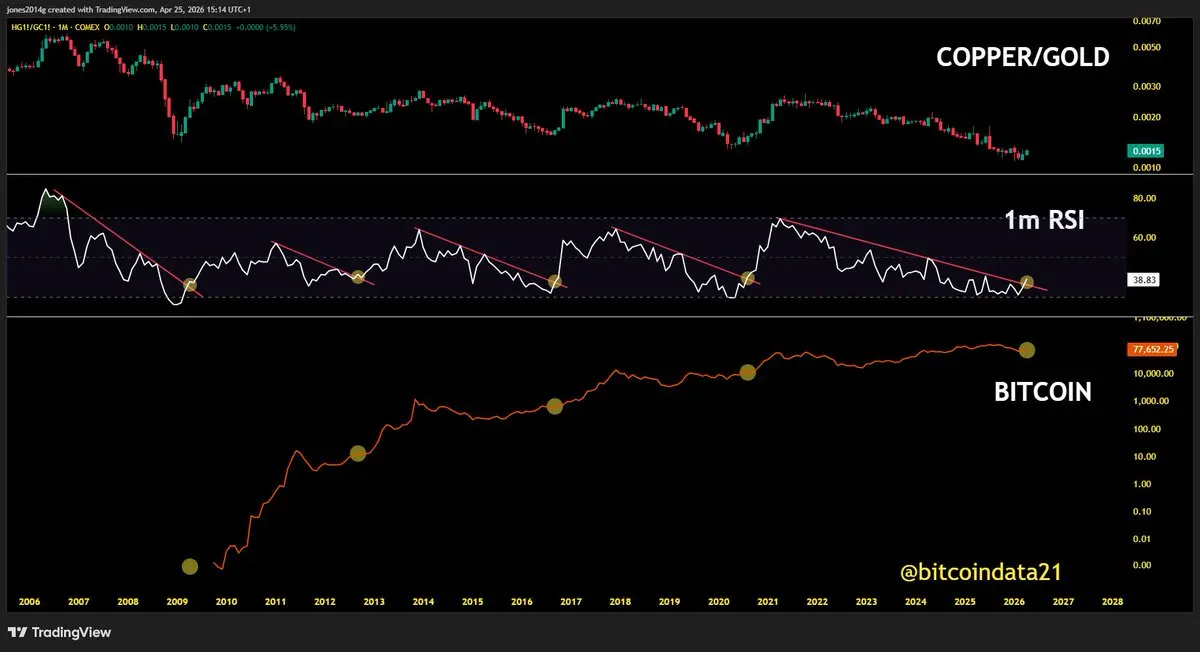The image size is (1200, 652).
Task: Click the 0.0050 price axis label
Action: pos(1147,47)
